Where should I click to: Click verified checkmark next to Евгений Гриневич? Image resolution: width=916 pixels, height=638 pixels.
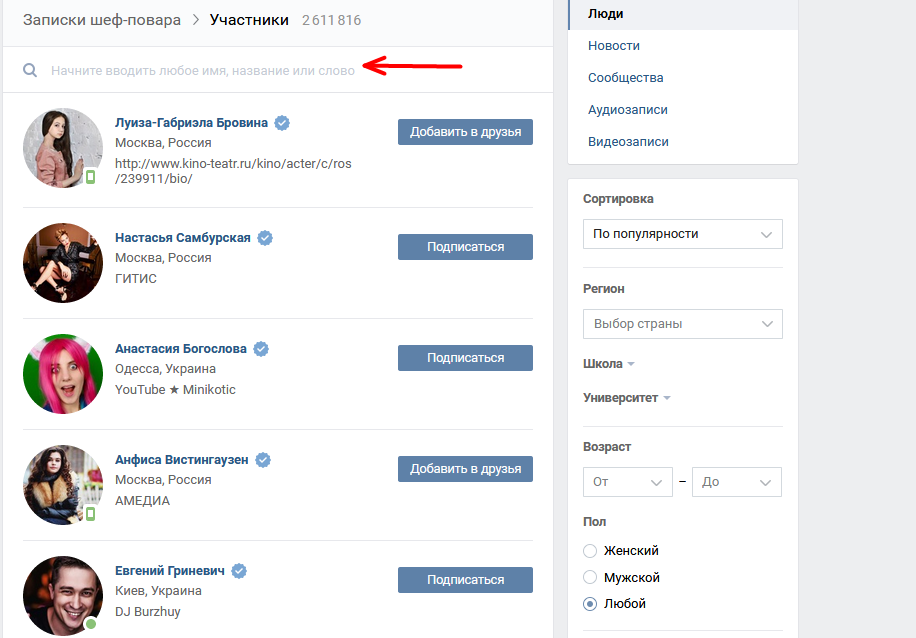coord(239,571)
